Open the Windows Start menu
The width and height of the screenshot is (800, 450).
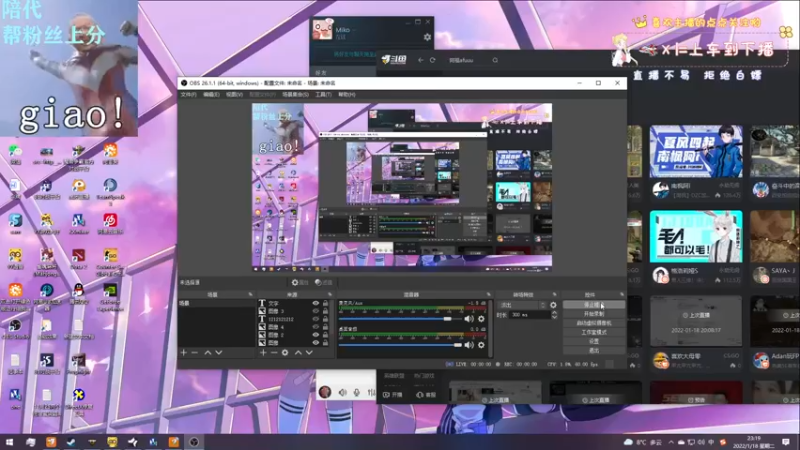pyautogui.click(x=9, y=442)
